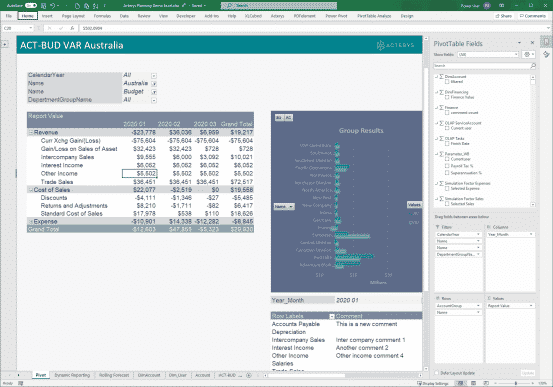Screen dimensions: 553x387
Task: Collapse the Cost of Sales group
Action: click(x=31, y=190)
